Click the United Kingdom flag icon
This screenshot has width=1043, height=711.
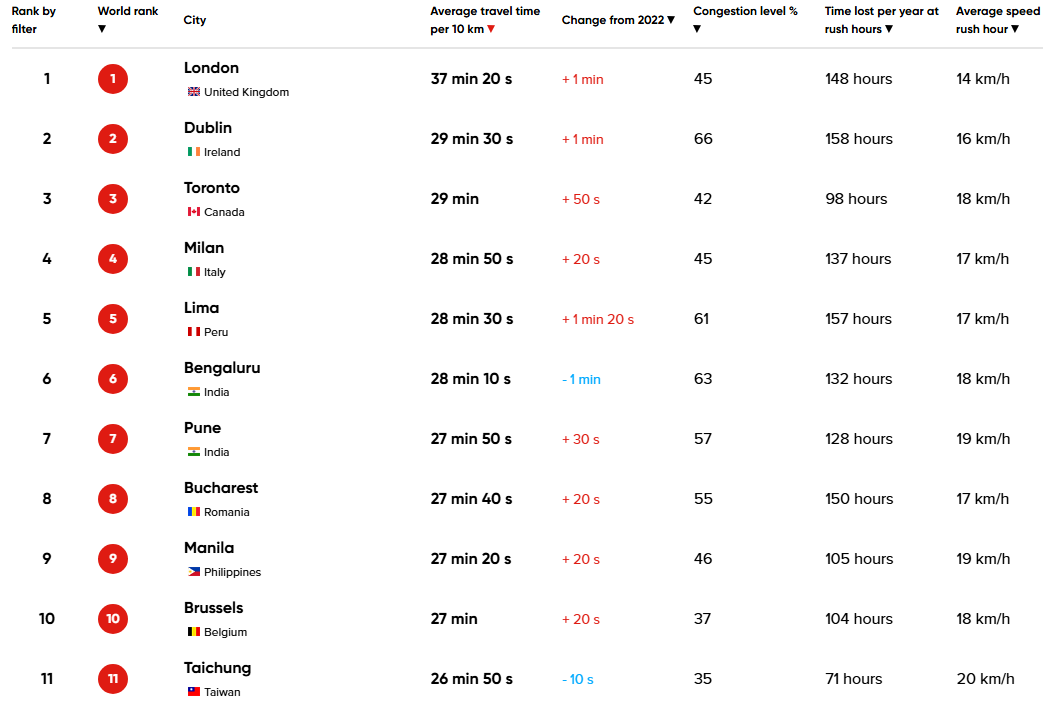[194, 92]
